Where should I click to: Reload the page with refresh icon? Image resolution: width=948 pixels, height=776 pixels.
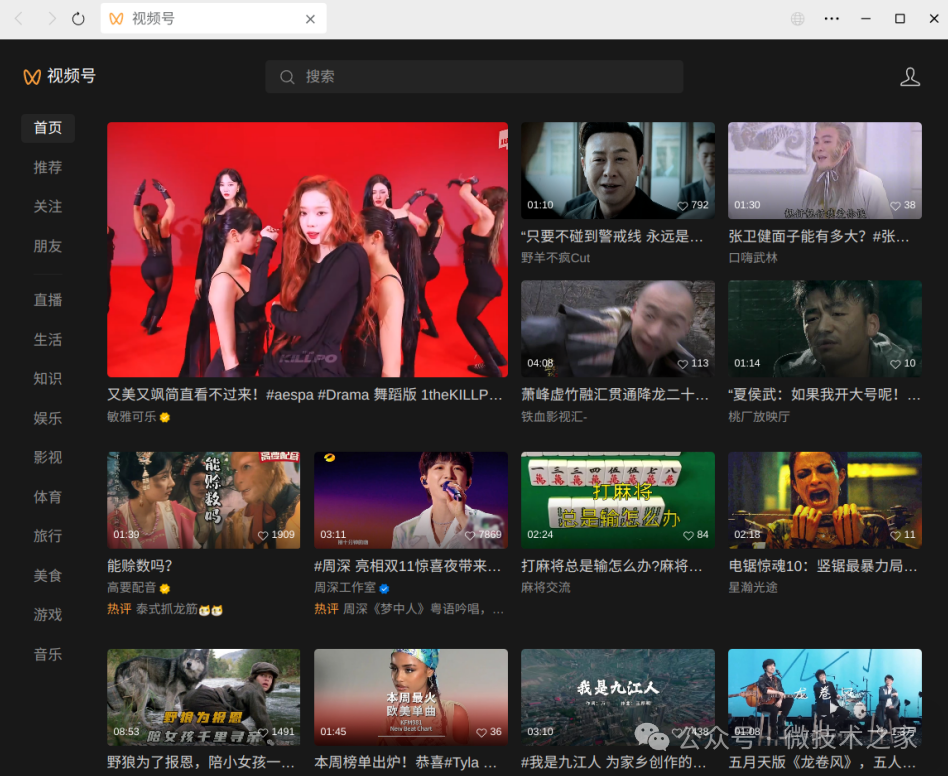tap(78, 19)
